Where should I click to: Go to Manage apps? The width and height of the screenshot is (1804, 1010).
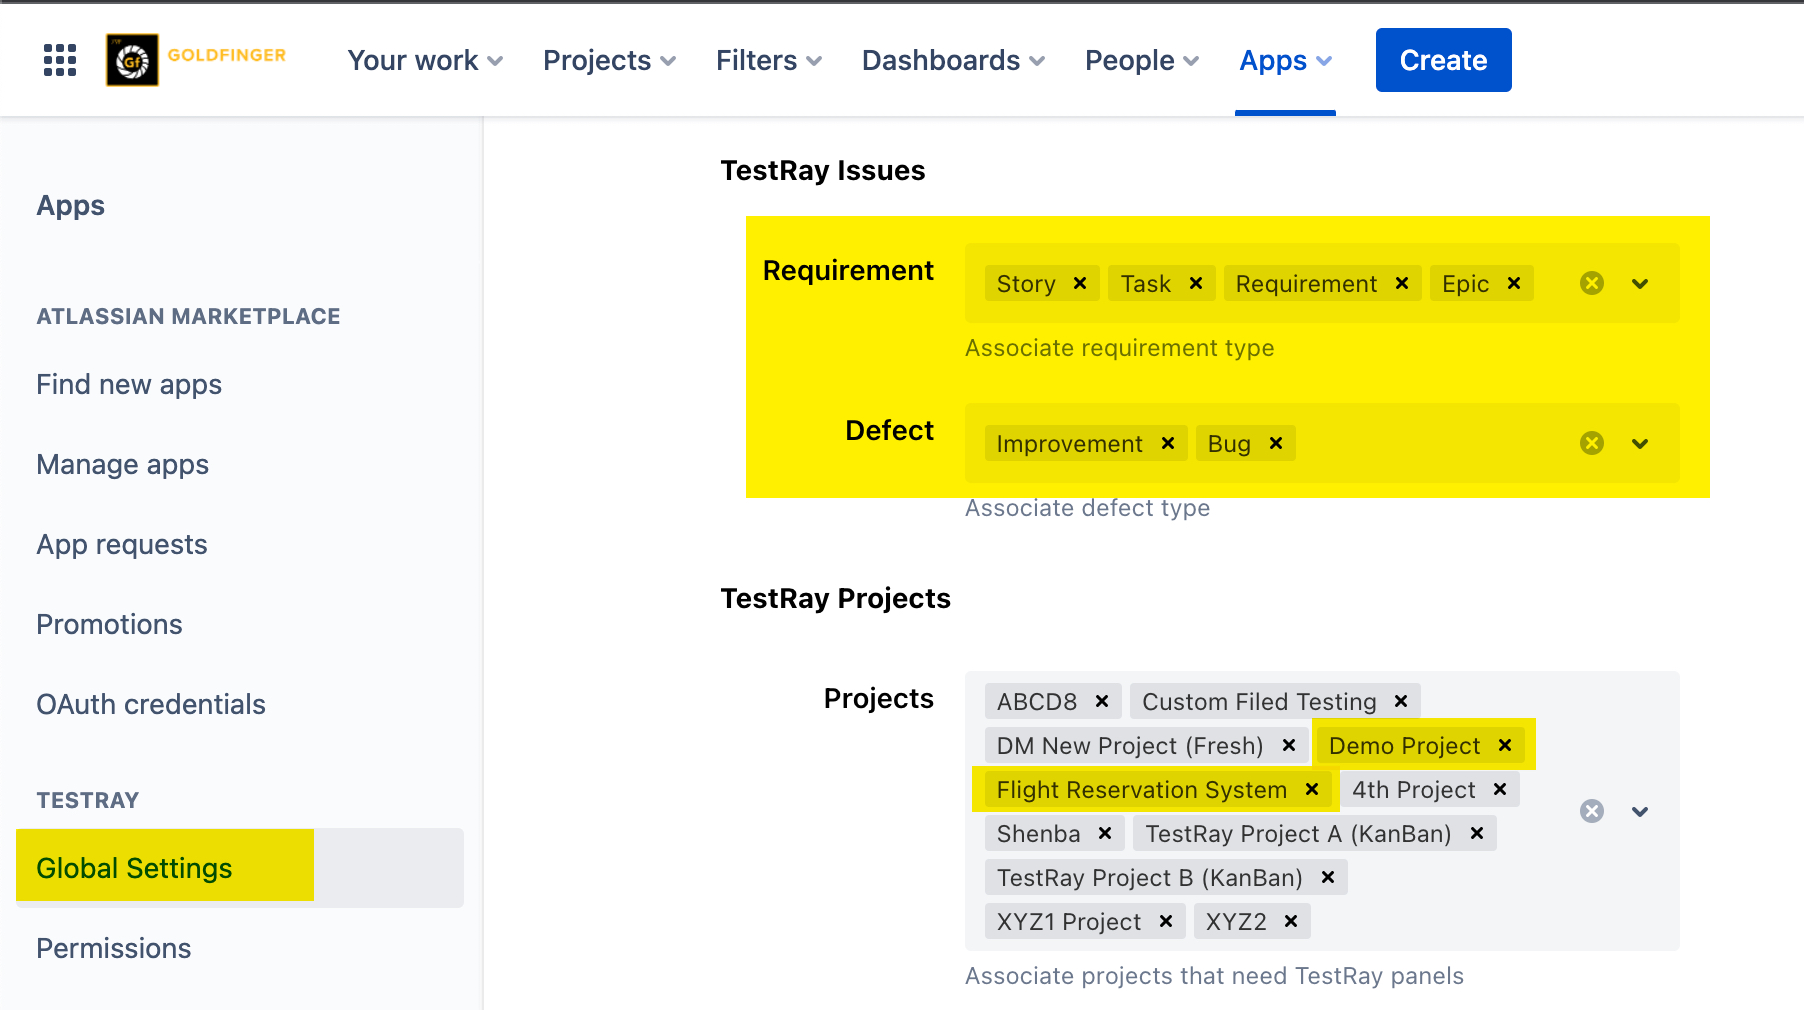(x=123, y=465)
